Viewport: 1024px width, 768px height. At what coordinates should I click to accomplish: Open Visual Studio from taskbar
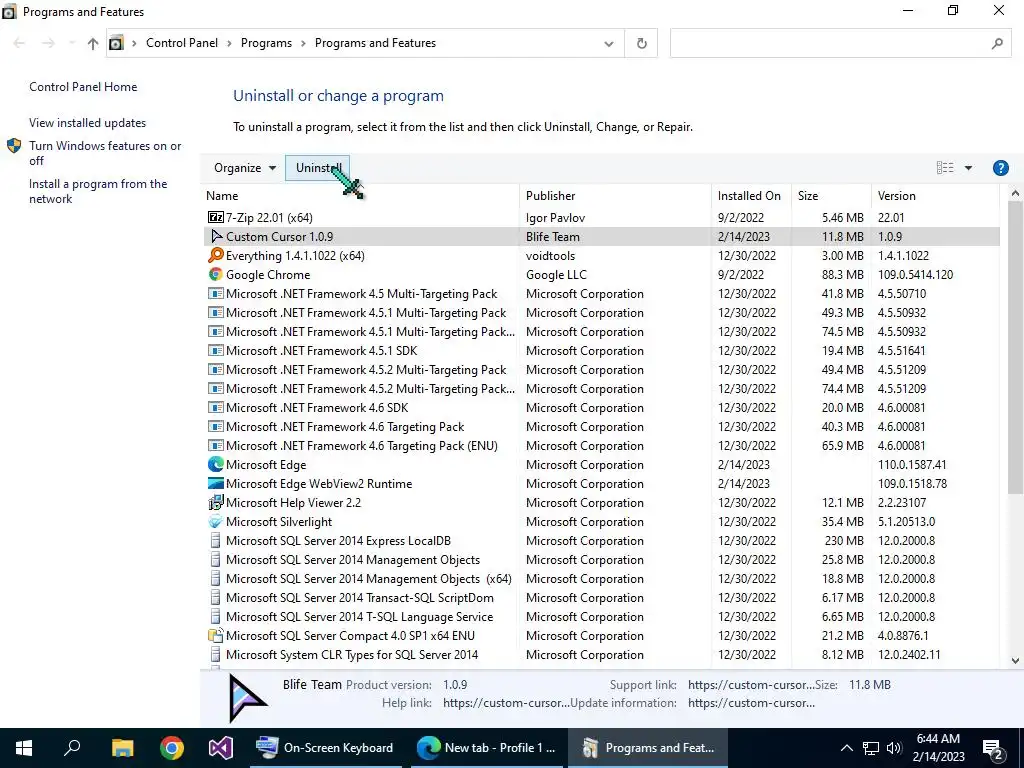pos(221,748)
